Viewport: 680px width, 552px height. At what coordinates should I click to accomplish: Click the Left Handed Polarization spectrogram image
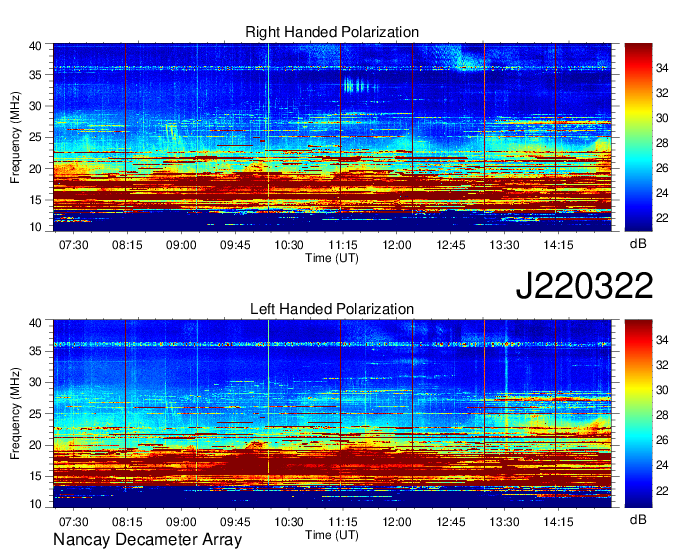coord(332,414)
